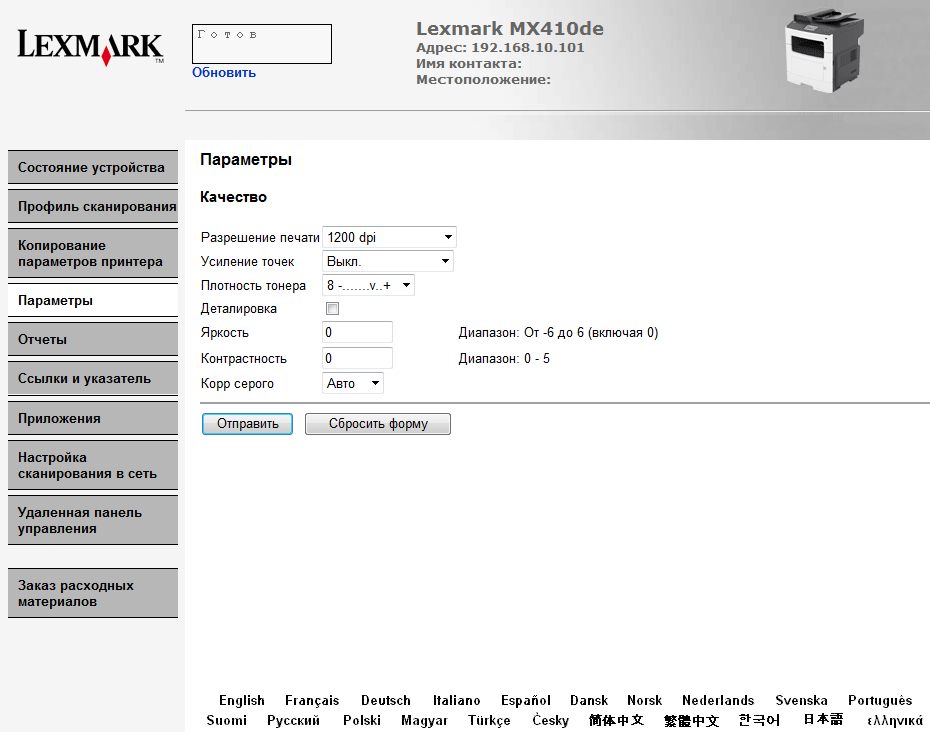Open the Корр серого dropdown
The width and height of the screenshot is (930, 732).
pos(353,383)
